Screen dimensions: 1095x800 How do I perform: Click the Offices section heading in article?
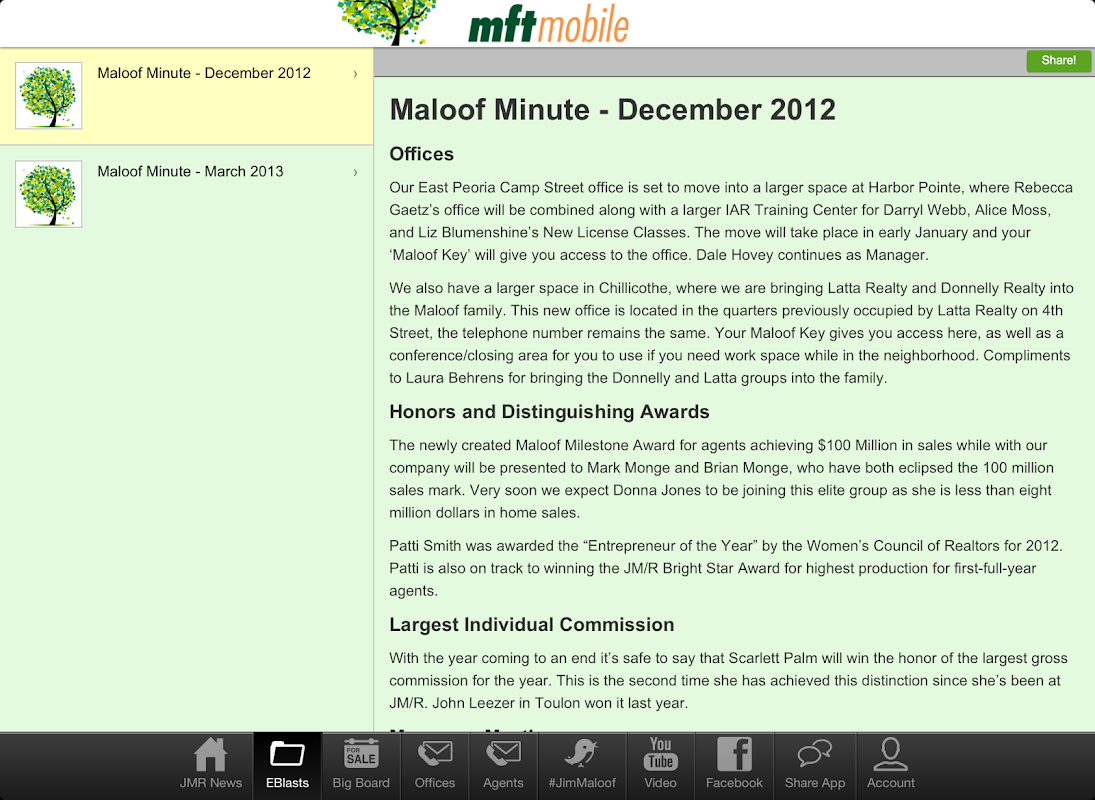(x=421, y=154)
